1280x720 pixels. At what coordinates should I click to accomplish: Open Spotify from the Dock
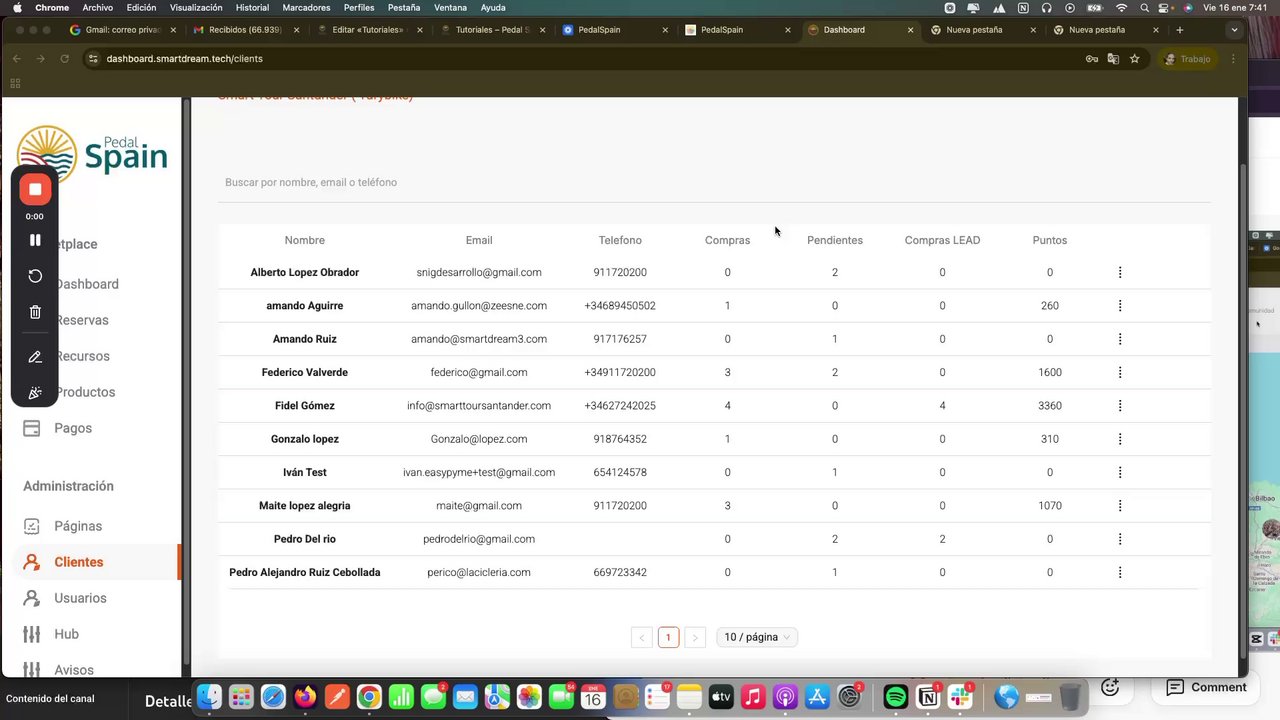pos(895,697)
